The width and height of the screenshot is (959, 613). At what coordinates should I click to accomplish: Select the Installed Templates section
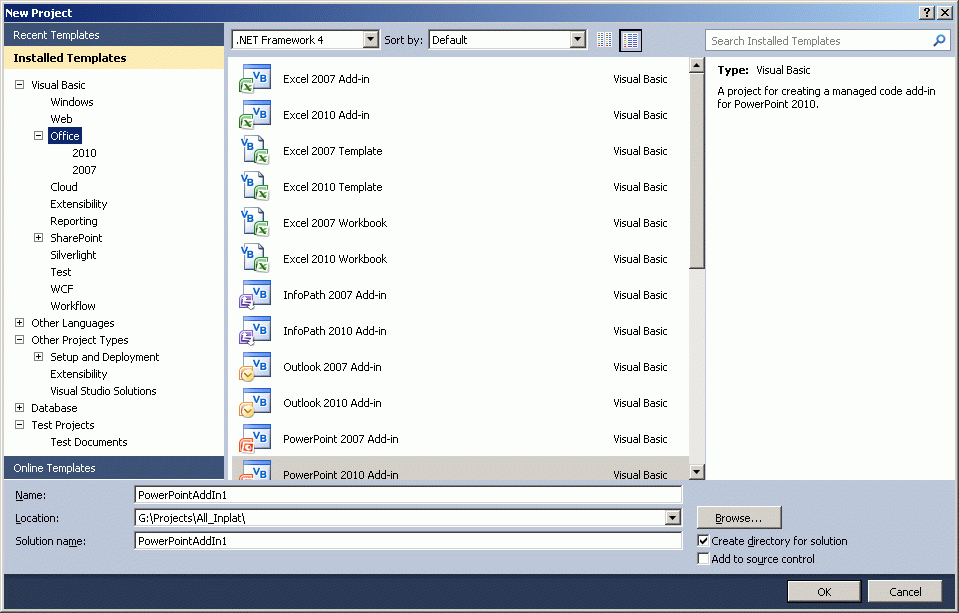click(x=114, y=58)
